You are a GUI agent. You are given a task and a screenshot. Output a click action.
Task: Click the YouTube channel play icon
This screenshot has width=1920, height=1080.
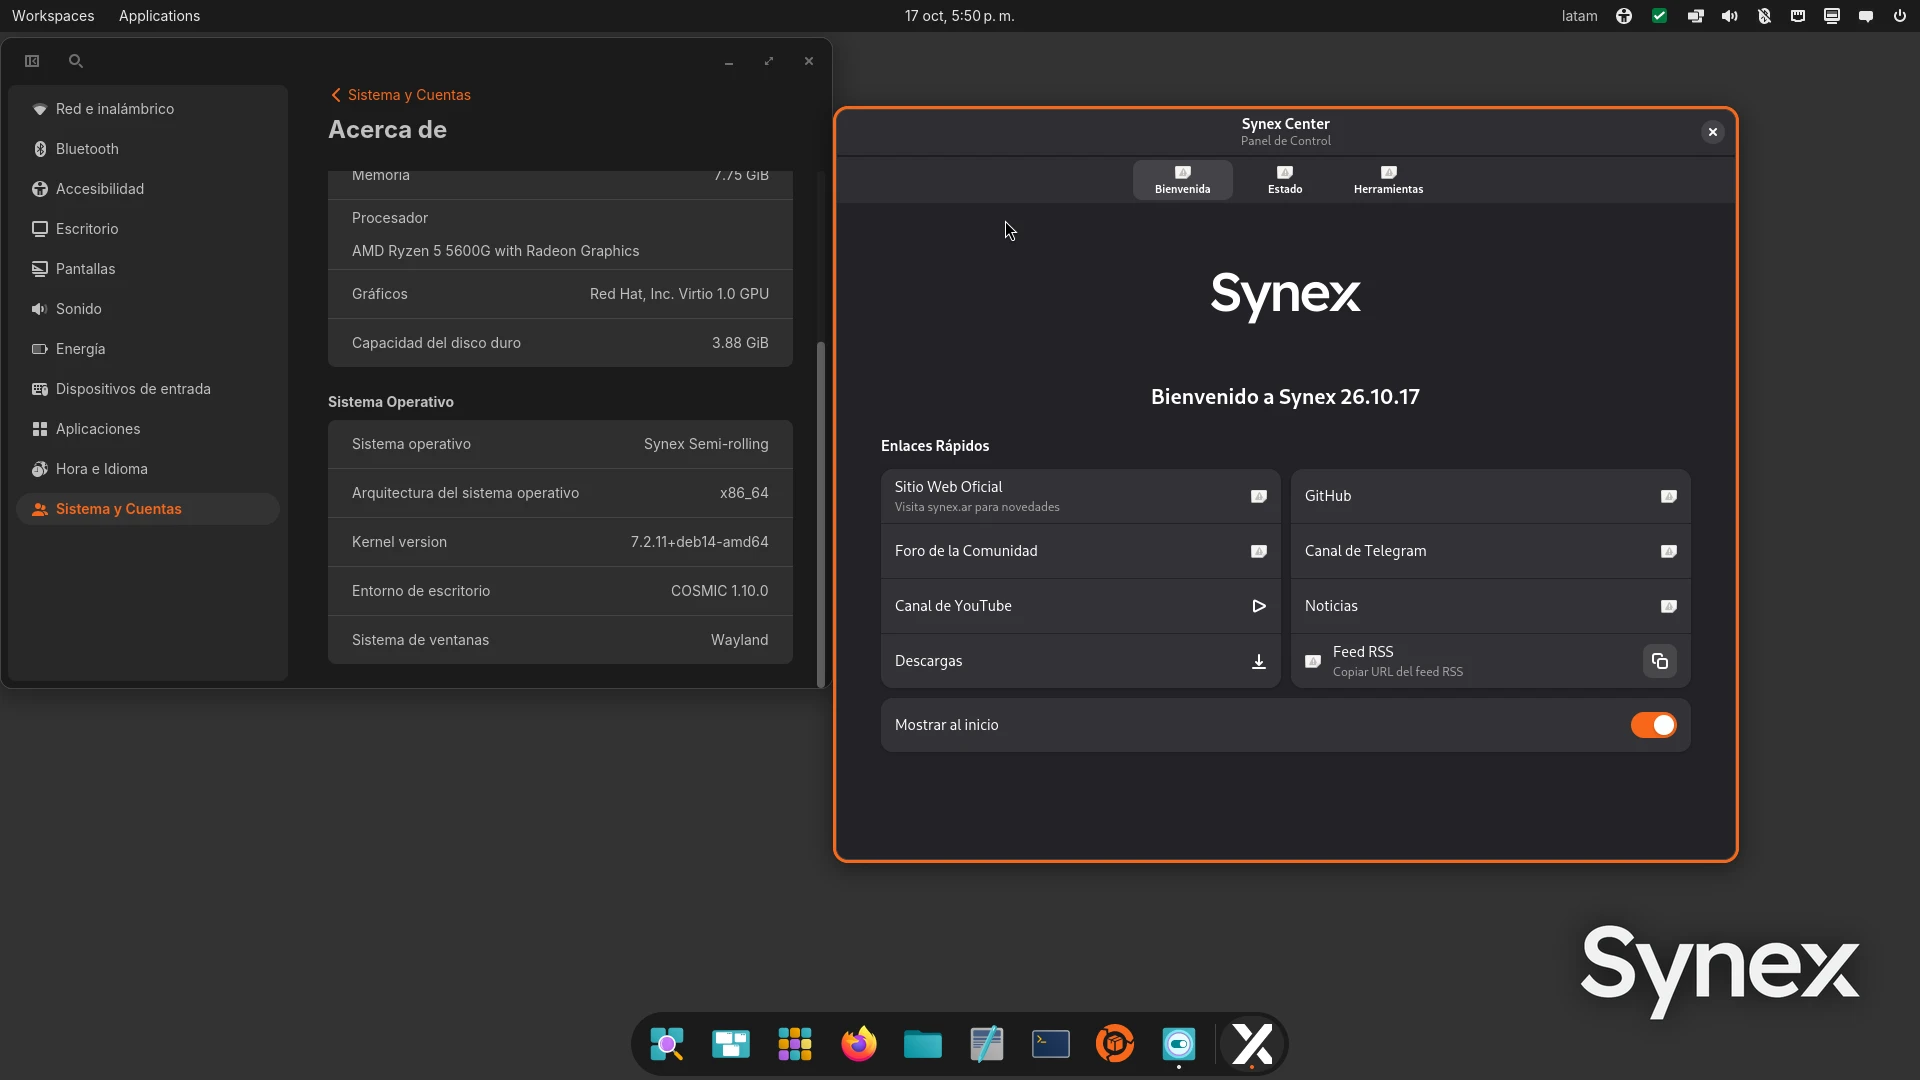click(1259, 606)
